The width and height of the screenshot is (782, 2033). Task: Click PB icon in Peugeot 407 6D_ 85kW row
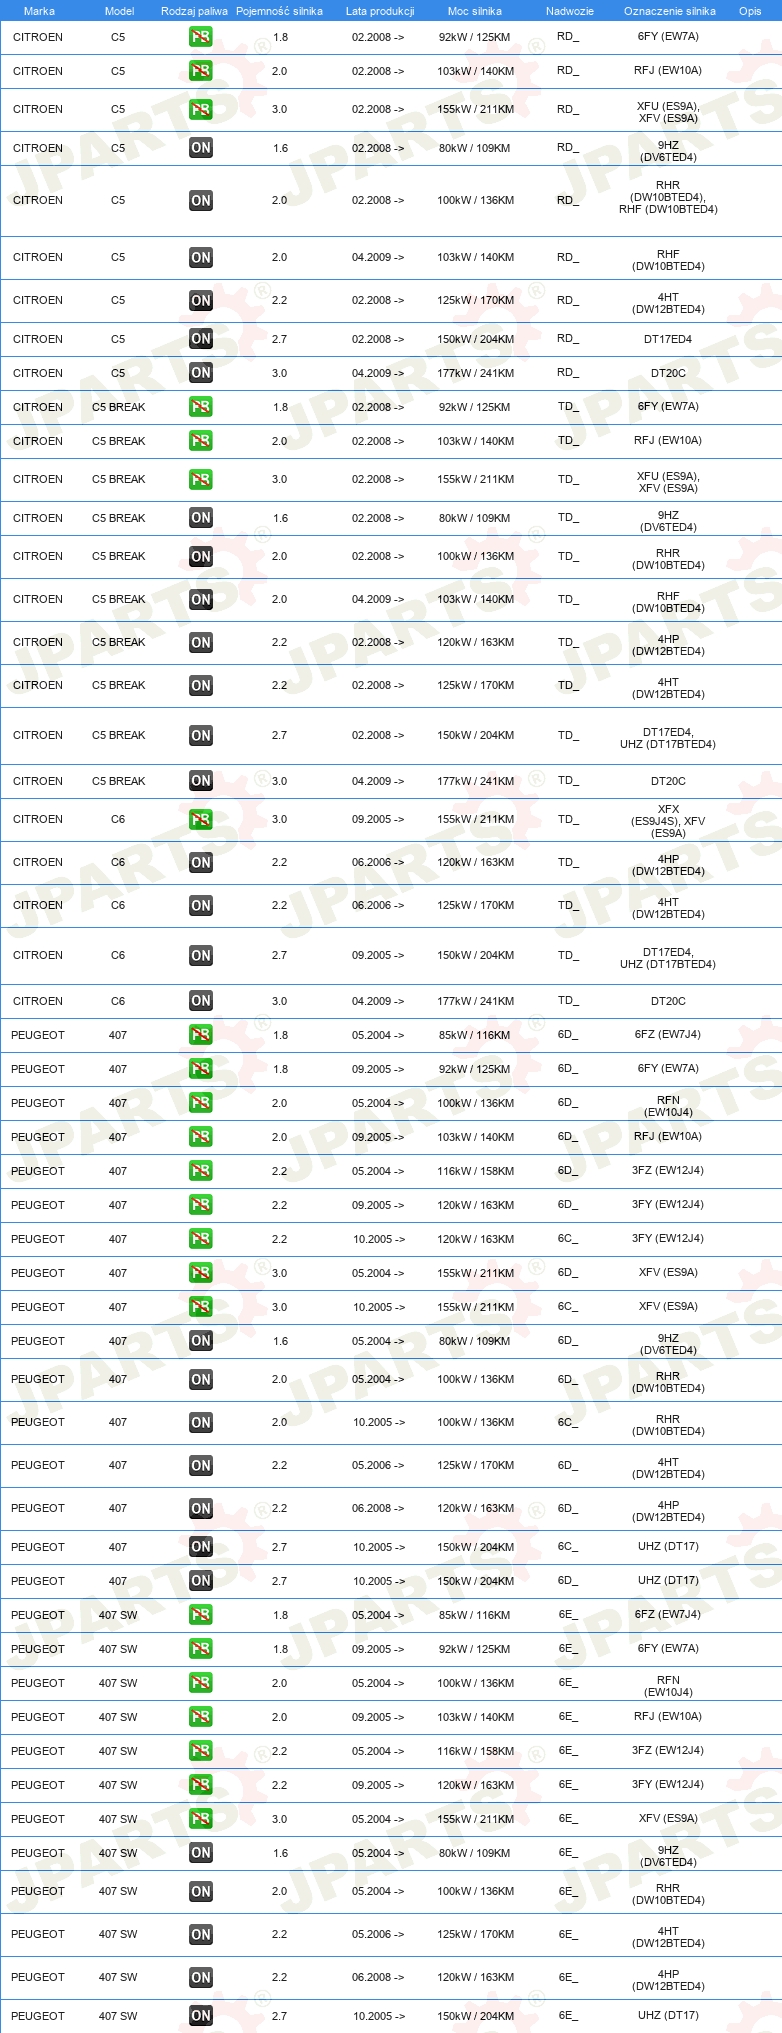(201, 1035)
